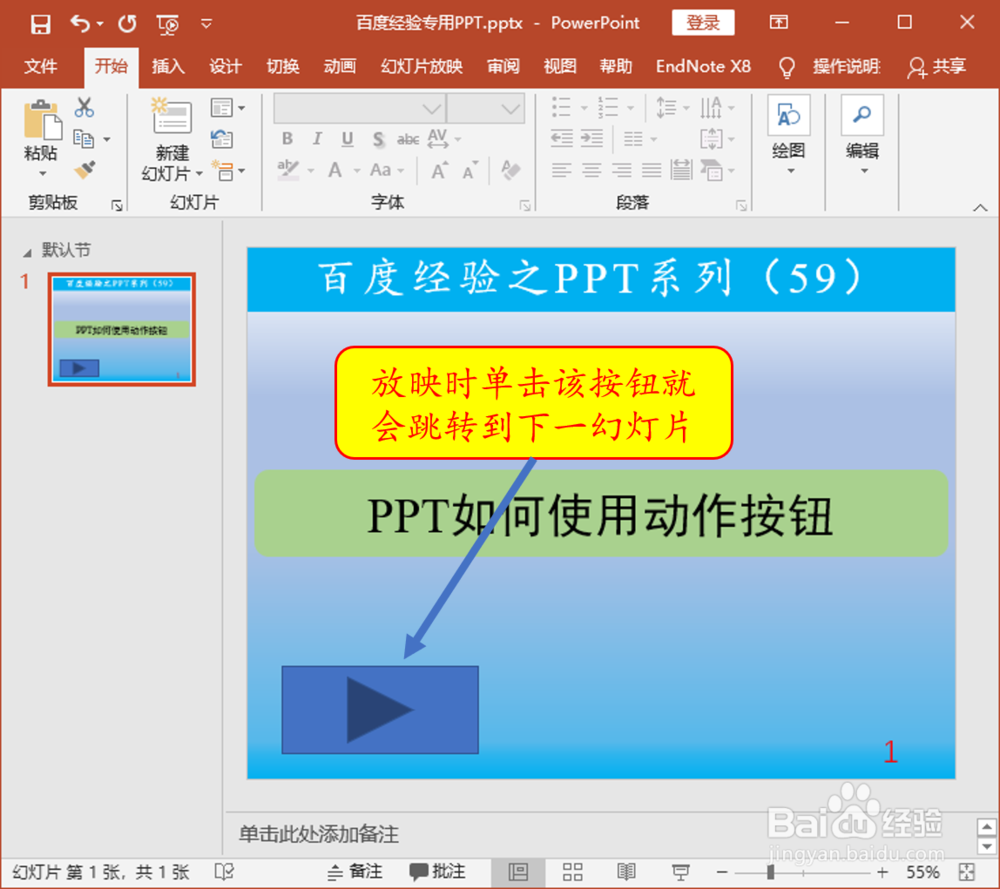1000x889 pixels.
Task: Switch to the 幻灯片放映 tab
Action: click(x=422, y=66)
